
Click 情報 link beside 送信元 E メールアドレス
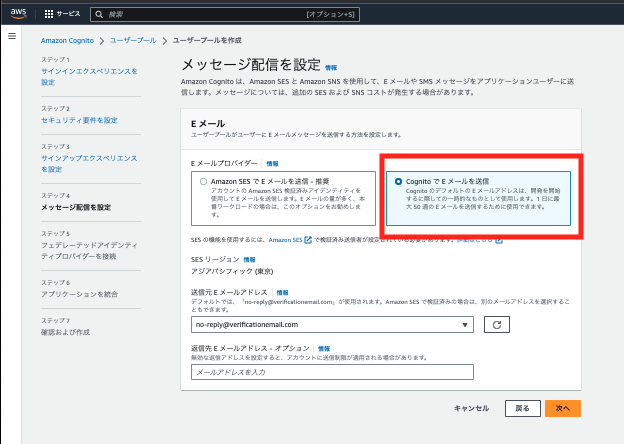[282, 293]
